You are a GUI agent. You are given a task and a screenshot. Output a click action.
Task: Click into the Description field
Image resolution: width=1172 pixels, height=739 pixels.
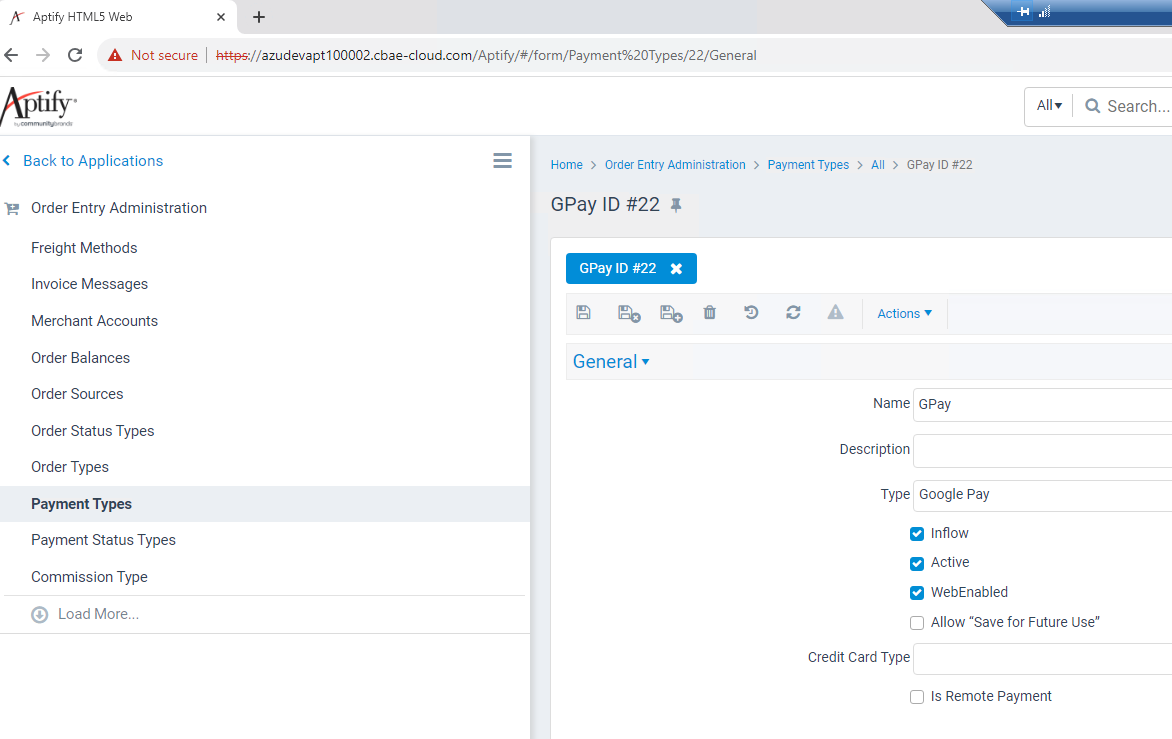tap(1042, 450)
